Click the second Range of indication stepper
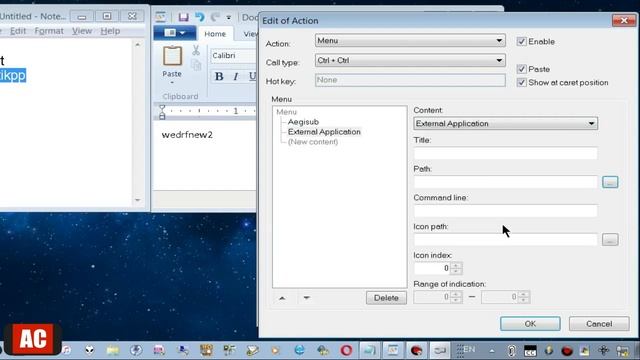 point(524,297)
